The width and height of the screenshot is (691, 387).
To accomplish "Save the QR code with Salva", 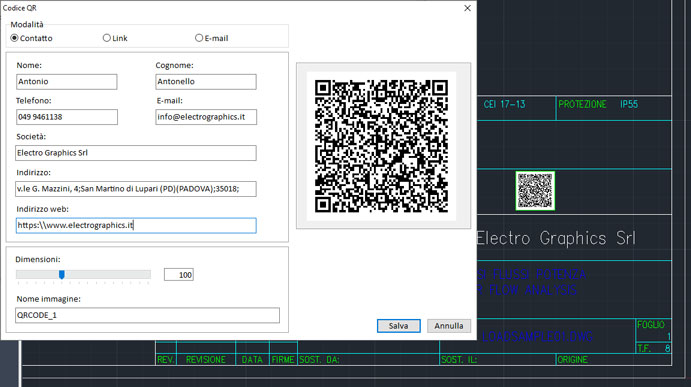I will point(398,326).
